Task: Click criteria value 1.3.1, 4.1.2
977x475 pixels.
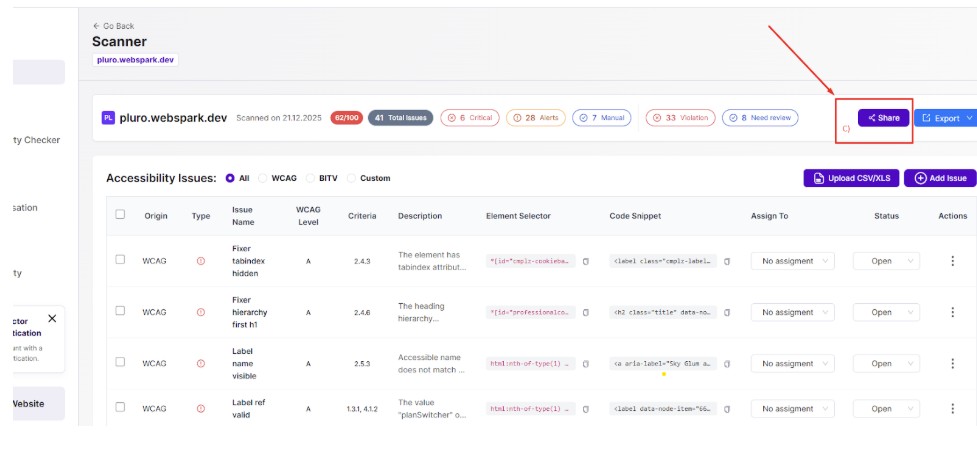Action: 362,409
